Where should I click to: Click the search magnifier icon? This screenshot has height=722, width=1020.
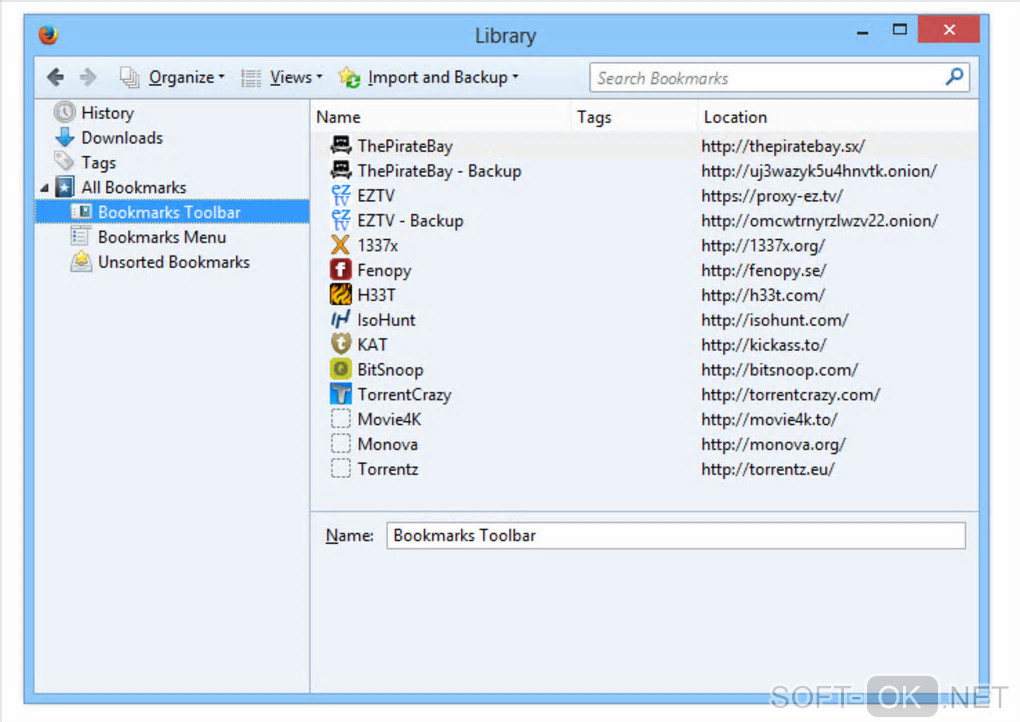coord(954,77)
